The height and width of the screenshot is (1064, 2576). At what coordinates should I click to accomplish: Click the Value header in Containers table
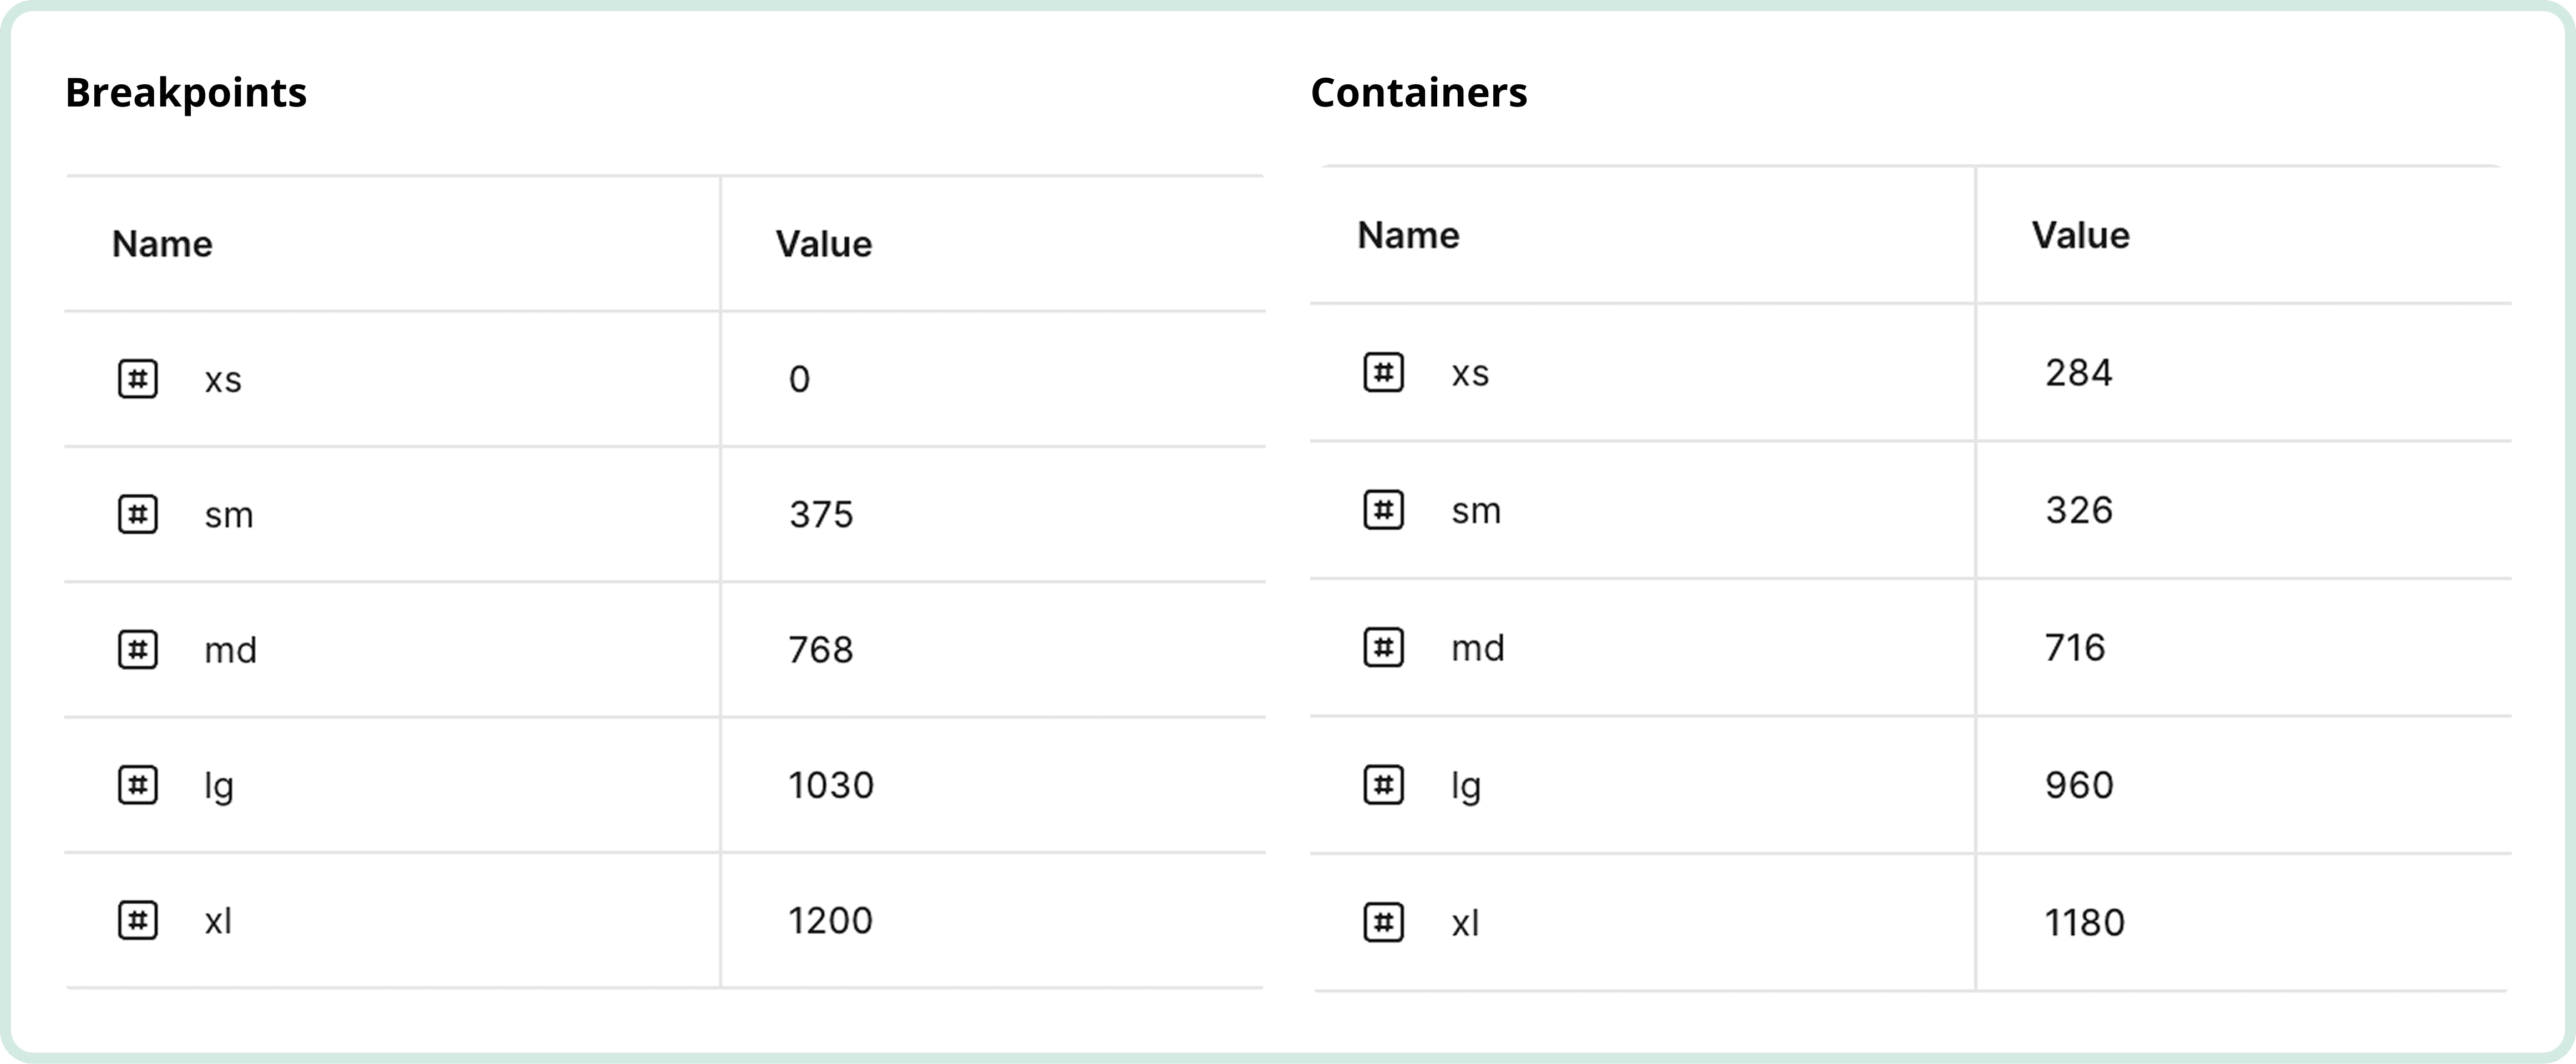(2080, 235)
